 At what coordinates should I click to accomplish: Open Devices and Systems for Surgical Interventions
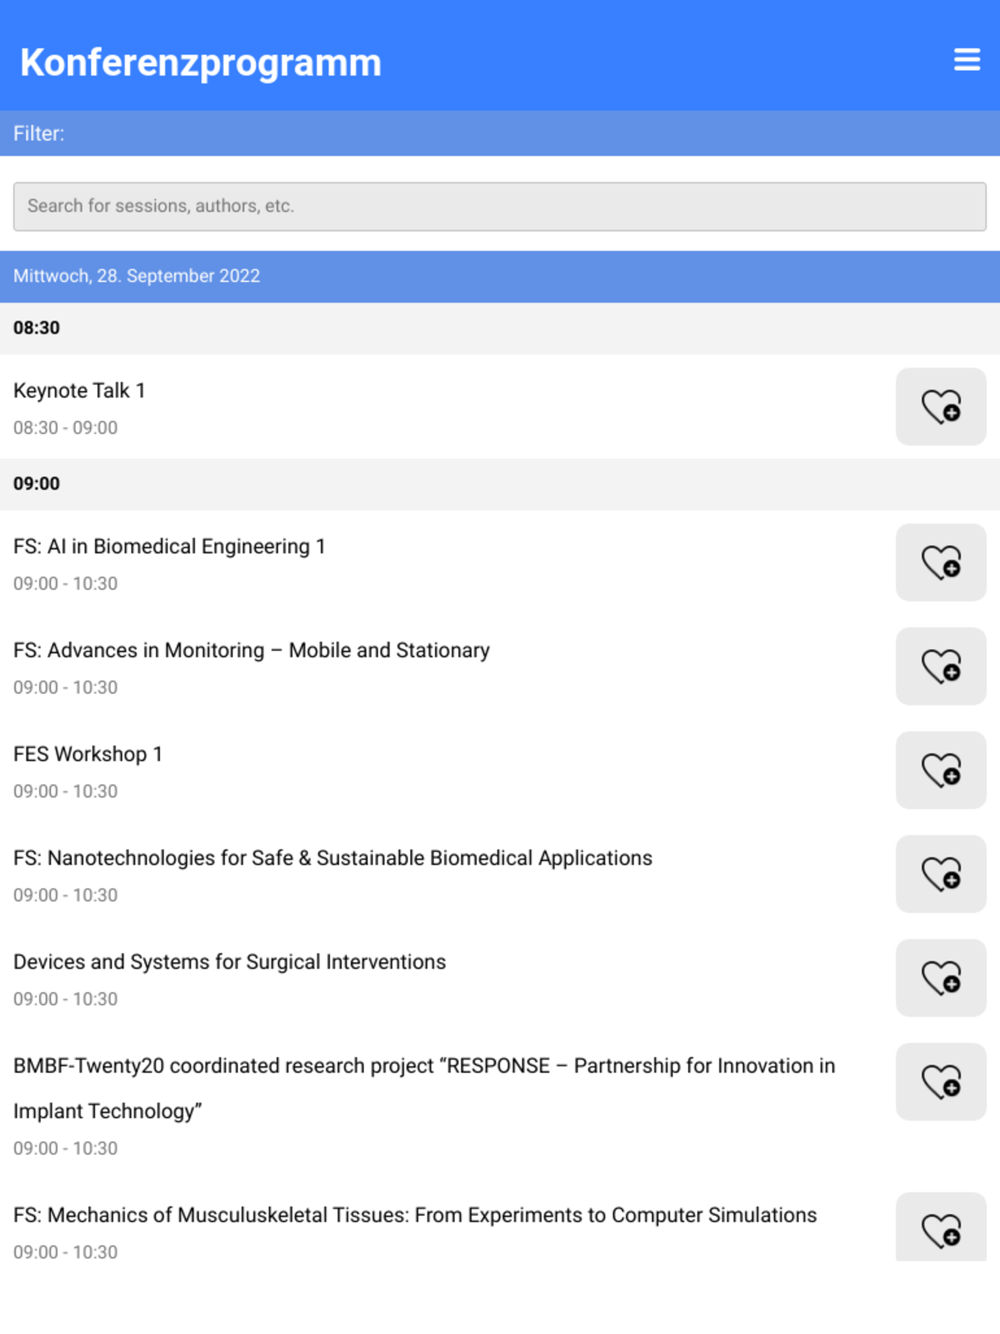tap(229, 963)
